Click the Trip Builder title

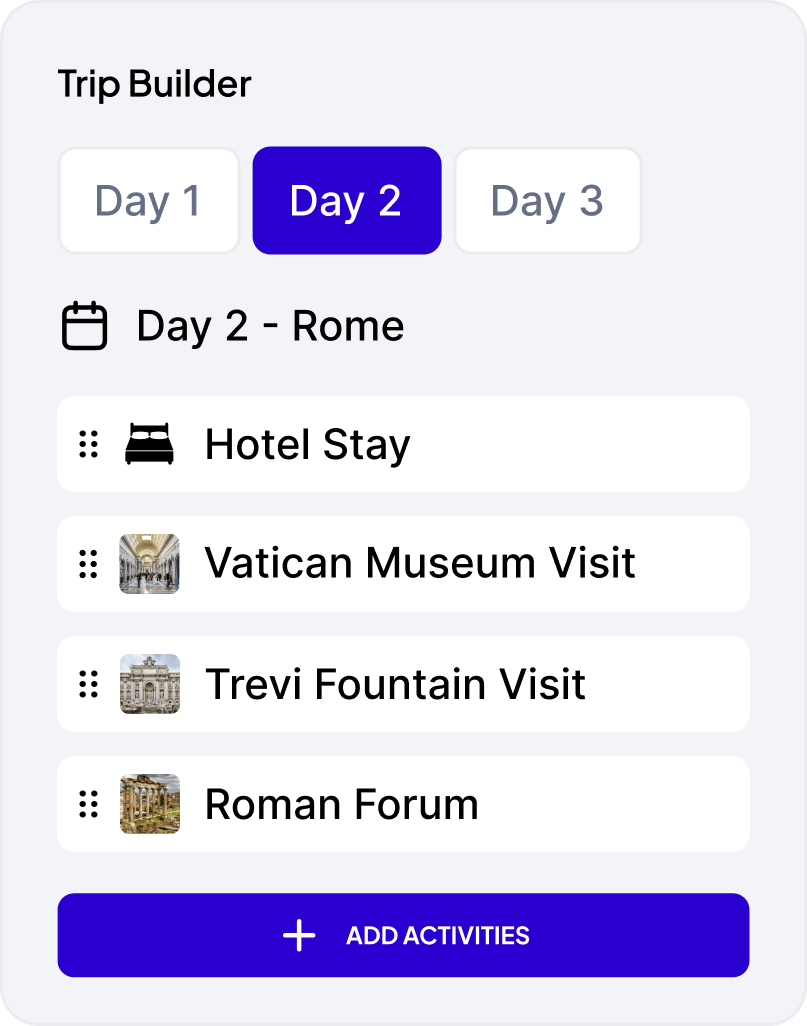(x=154, y=84)
